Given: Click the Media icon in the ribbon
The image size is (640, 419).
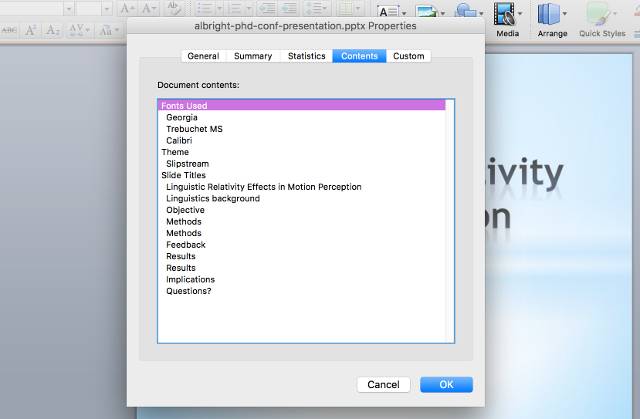Looking at the screenshot, I should [x=504, y=14].
